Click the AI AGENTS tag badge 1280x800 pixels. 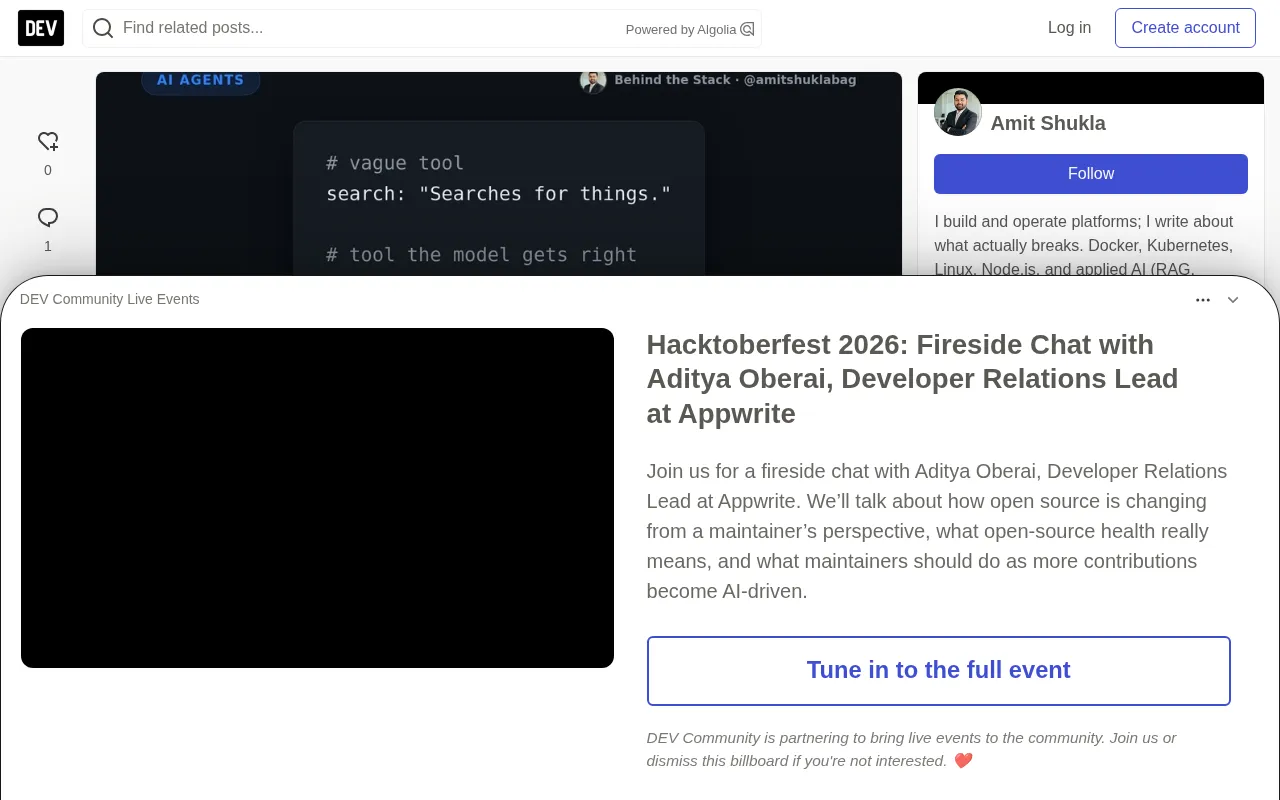point(200,80)
